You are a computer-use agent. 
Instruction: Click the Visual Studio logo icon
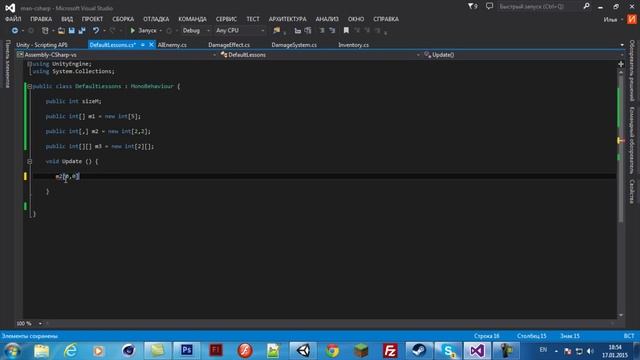coord(10,7)
